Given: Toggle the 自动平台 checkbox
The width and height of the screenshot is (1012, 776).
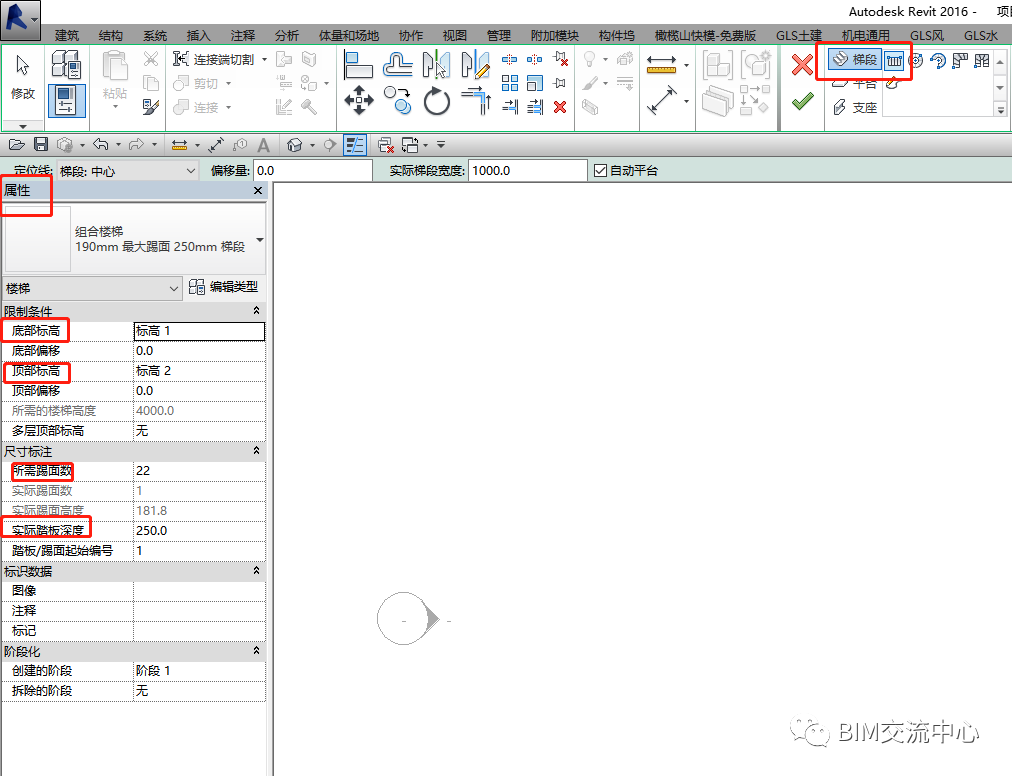Looking at the screenshot, I should click(600, 170).
